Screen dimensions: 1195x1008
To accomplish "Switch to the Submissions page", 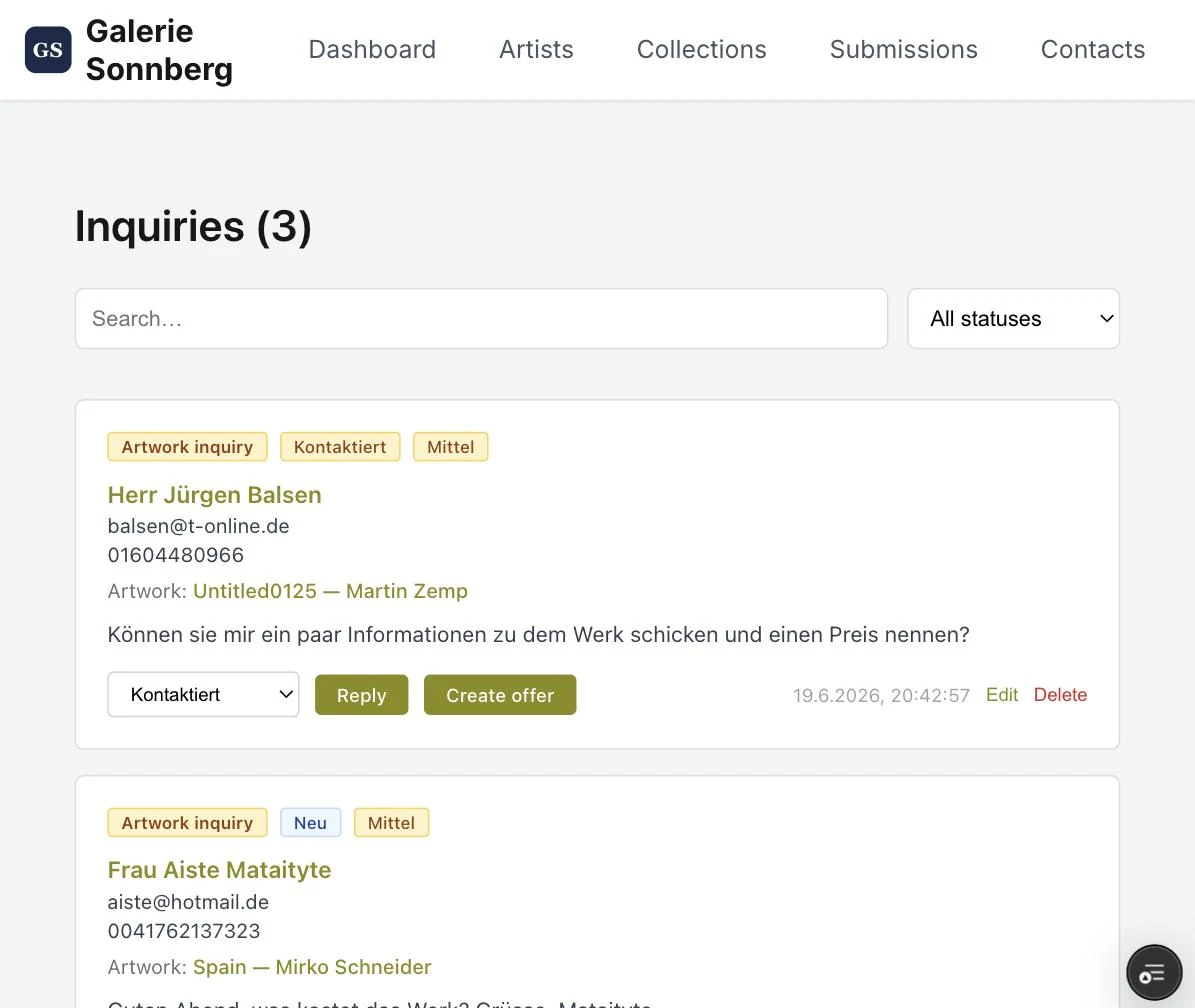I will click(x=903, y=50).
